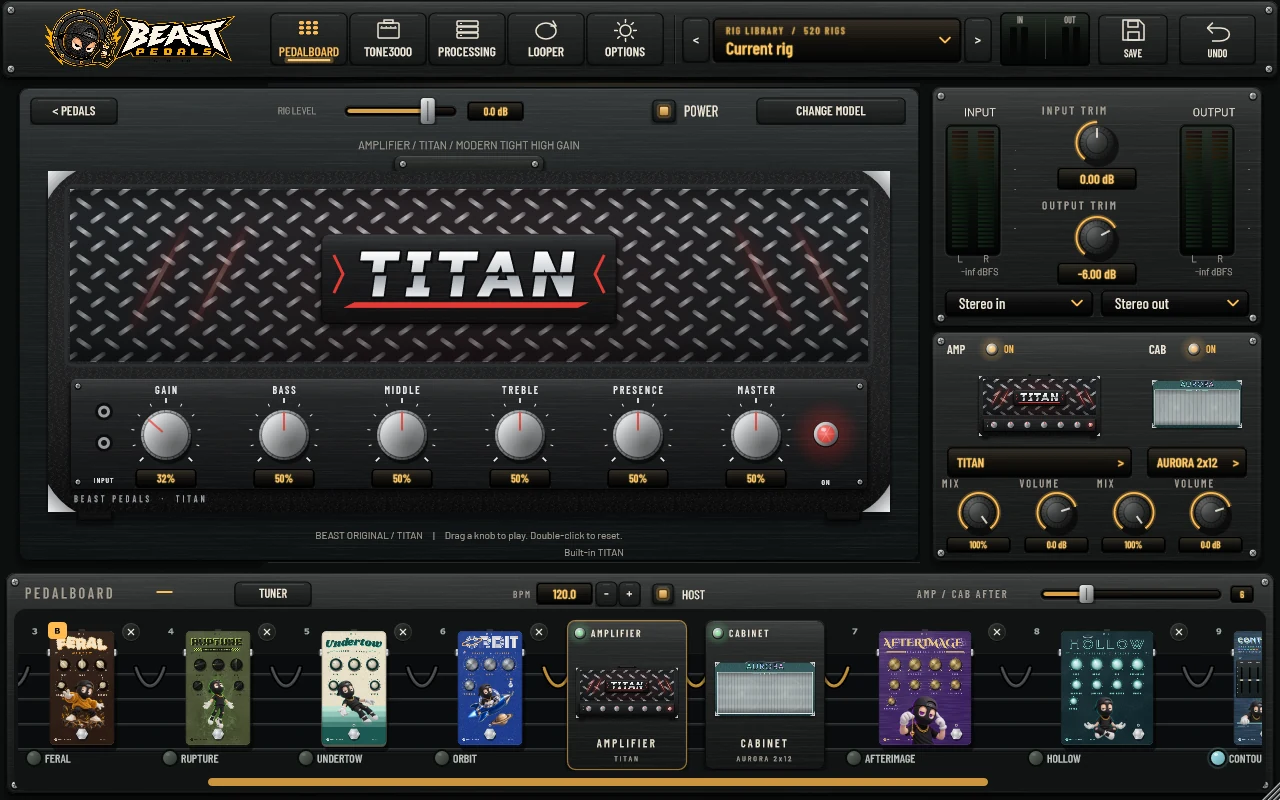Image resolution: width=1280 pixels, height=800 pixels.
Task: Open the Tuner
Action: [x=273, y=594]
